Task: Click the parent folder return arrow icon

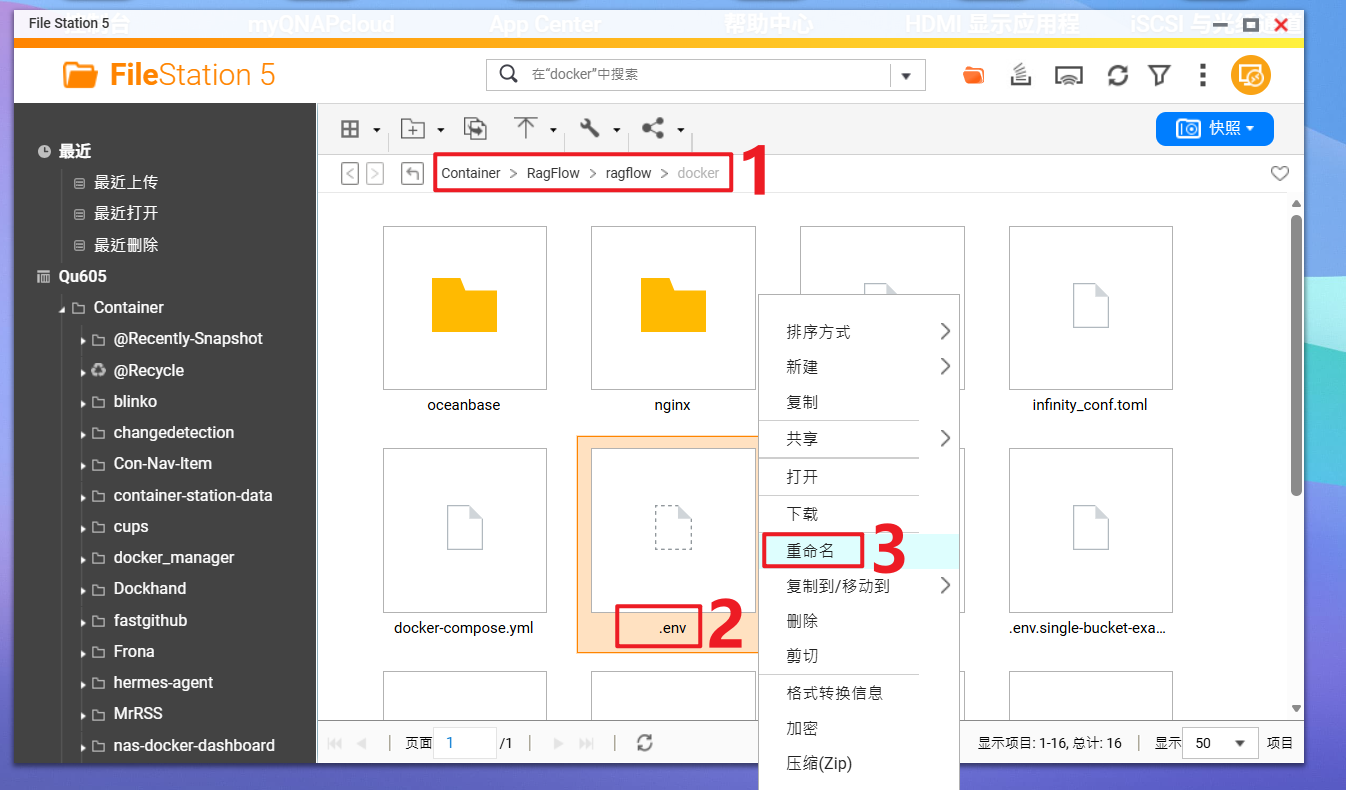Action: coord(412,173)
